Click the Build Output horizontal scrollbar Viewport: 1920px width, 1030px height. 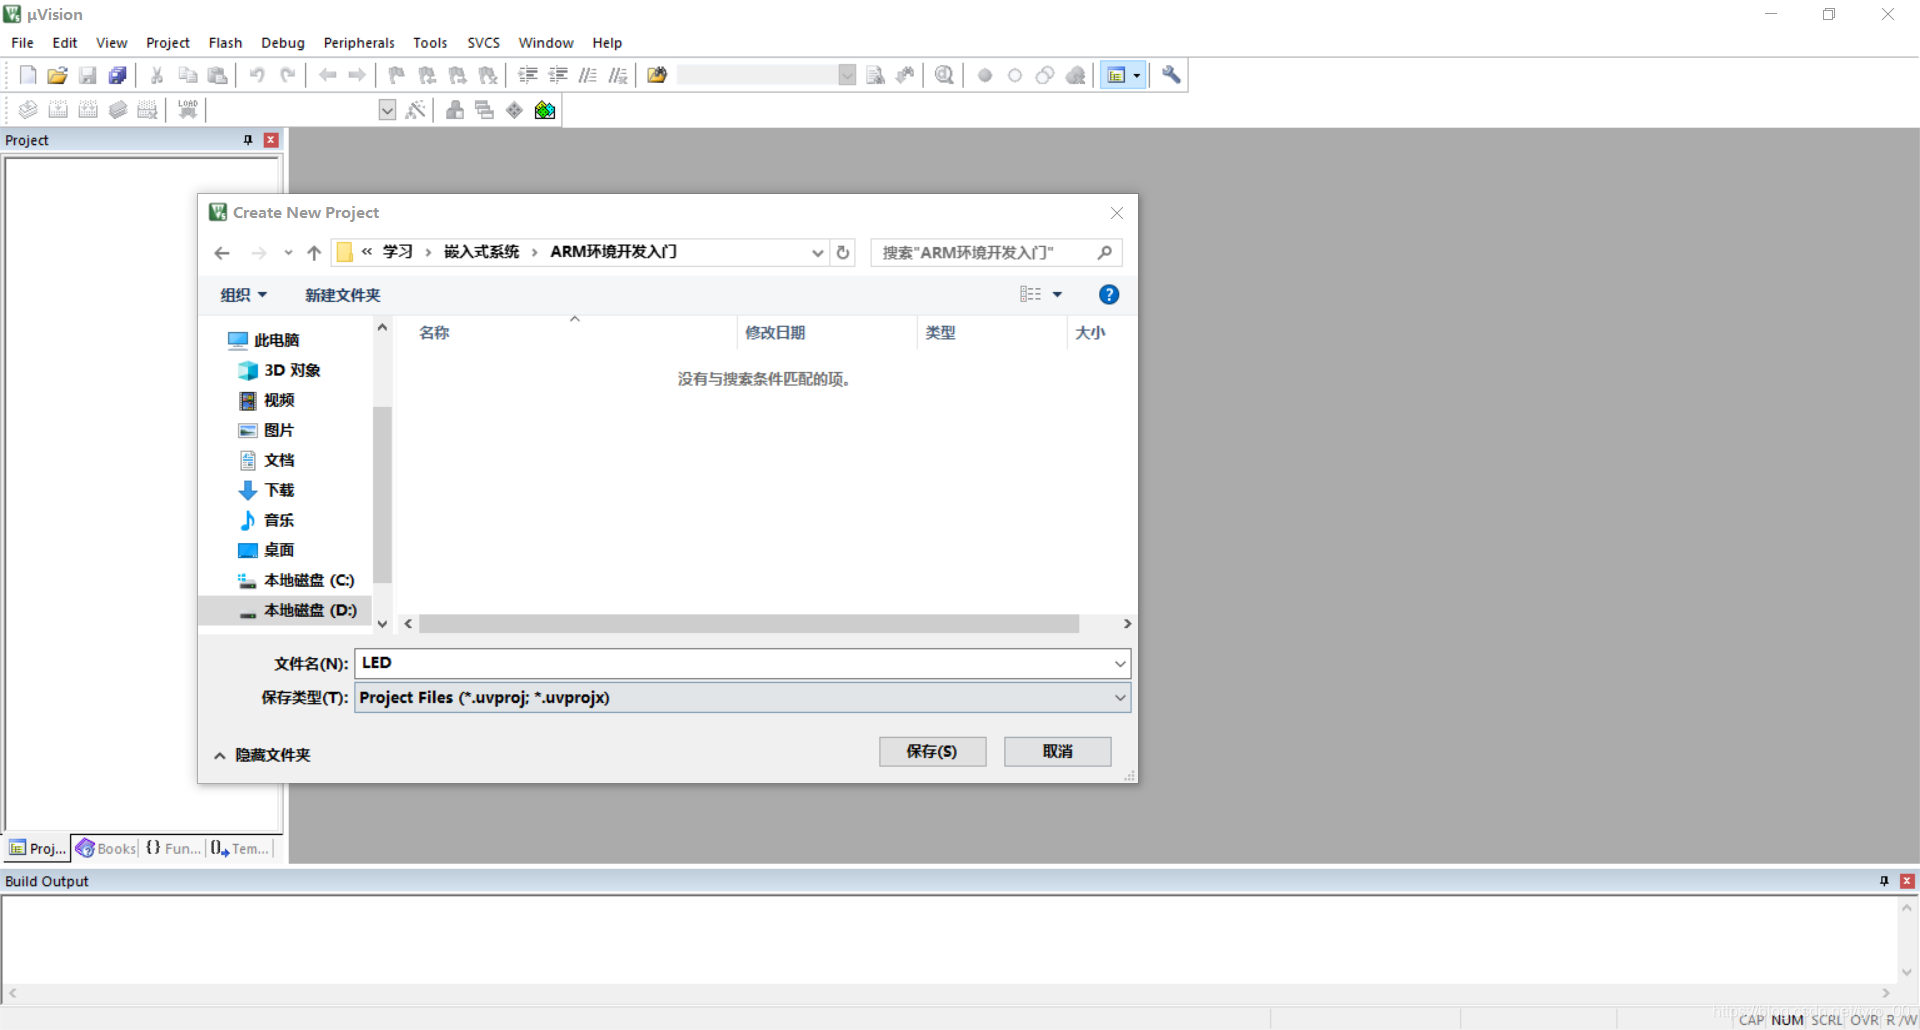click(x=948, y=993)
